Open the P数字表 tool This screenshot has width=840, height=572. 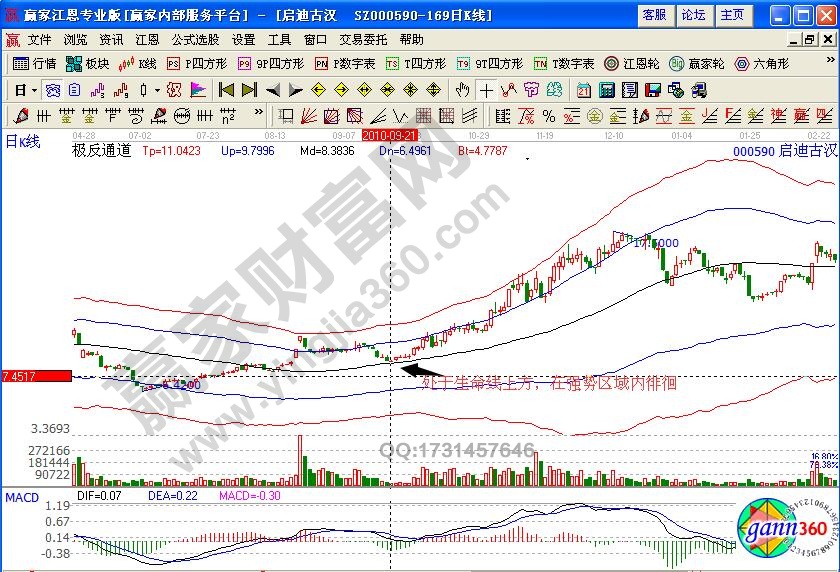(345, 64)
